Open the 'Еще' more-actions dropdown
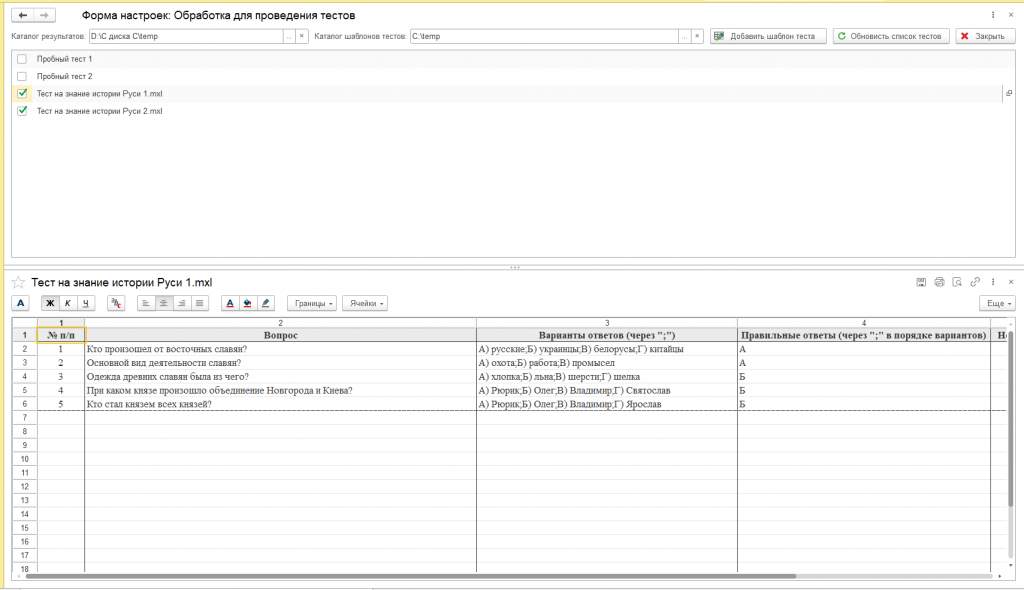1024x590 pixels. 997,303
